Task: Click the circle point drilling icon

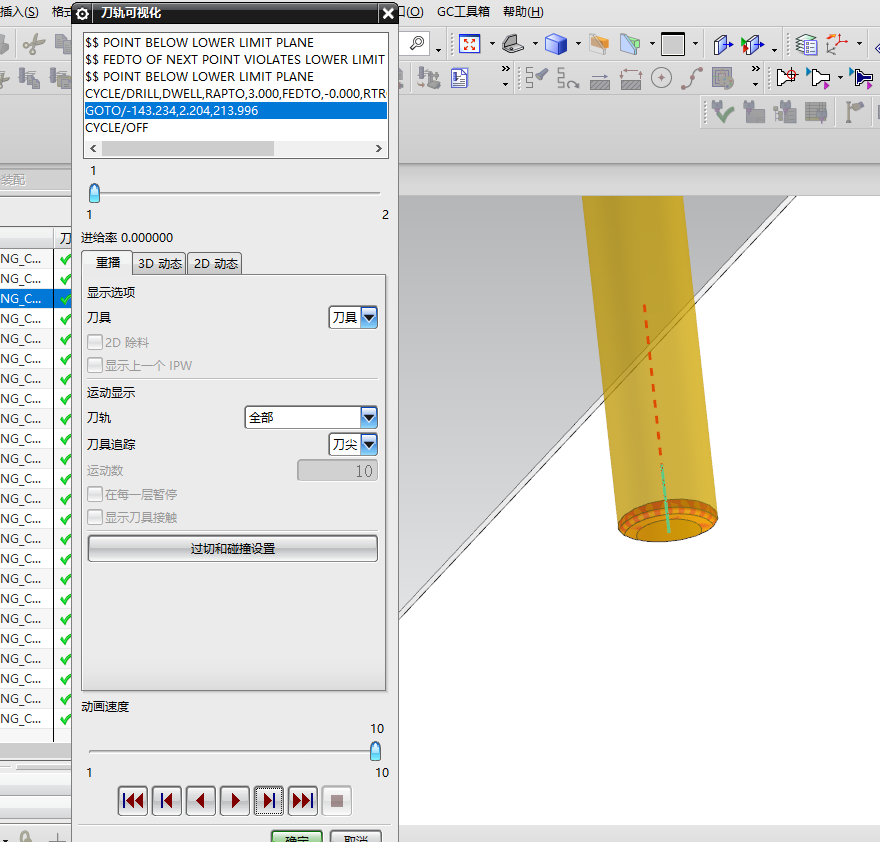Action: (x=661, y=78)
